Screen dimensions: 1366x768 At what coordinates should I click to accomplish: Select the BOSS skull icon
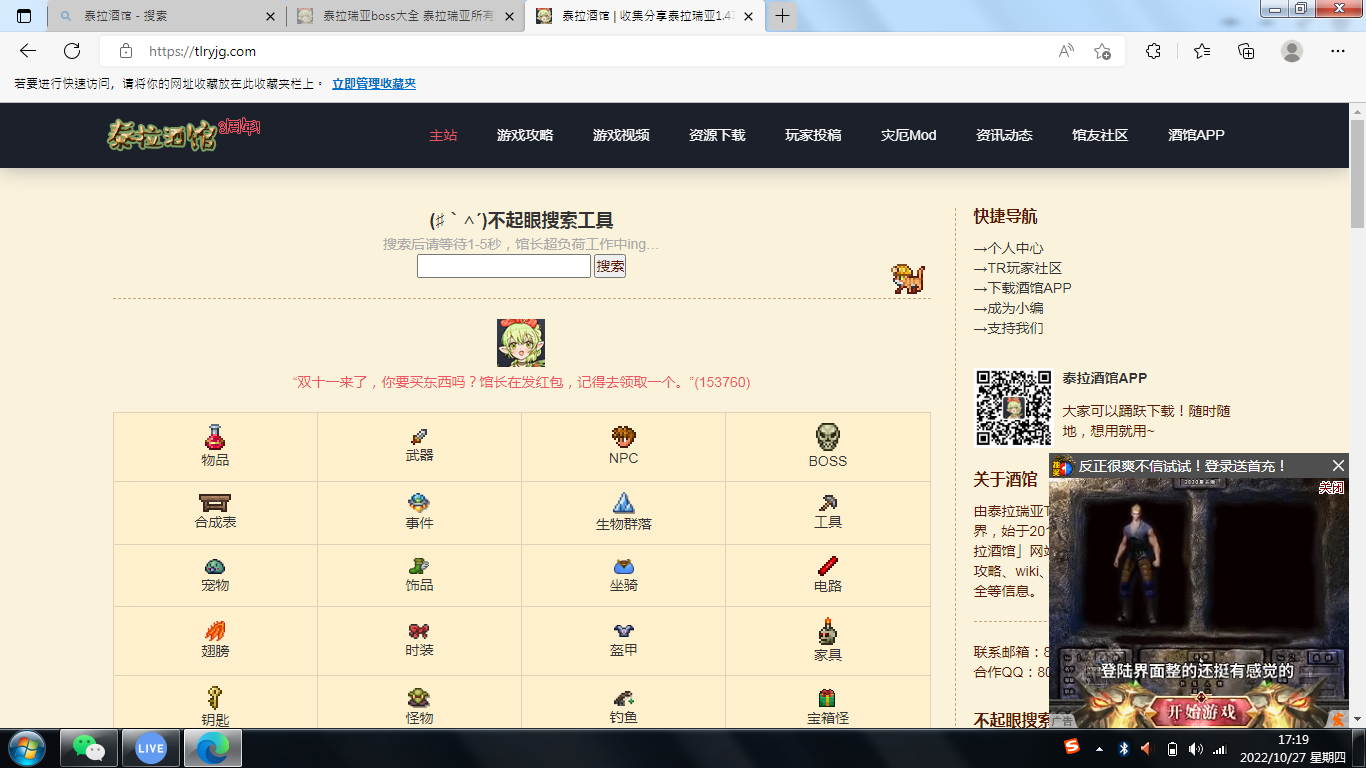point(827,437)
